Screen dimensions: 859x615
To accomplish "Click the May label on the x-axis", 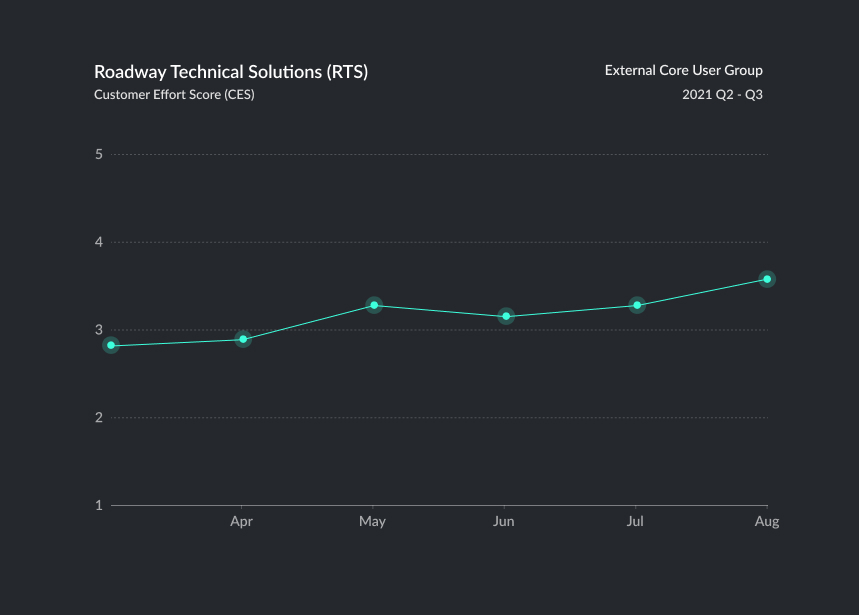I will 372,522.
